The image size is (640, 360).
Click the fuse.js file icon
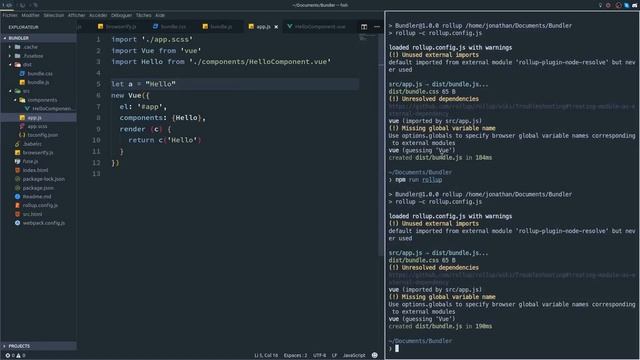(x=18, y=161)
